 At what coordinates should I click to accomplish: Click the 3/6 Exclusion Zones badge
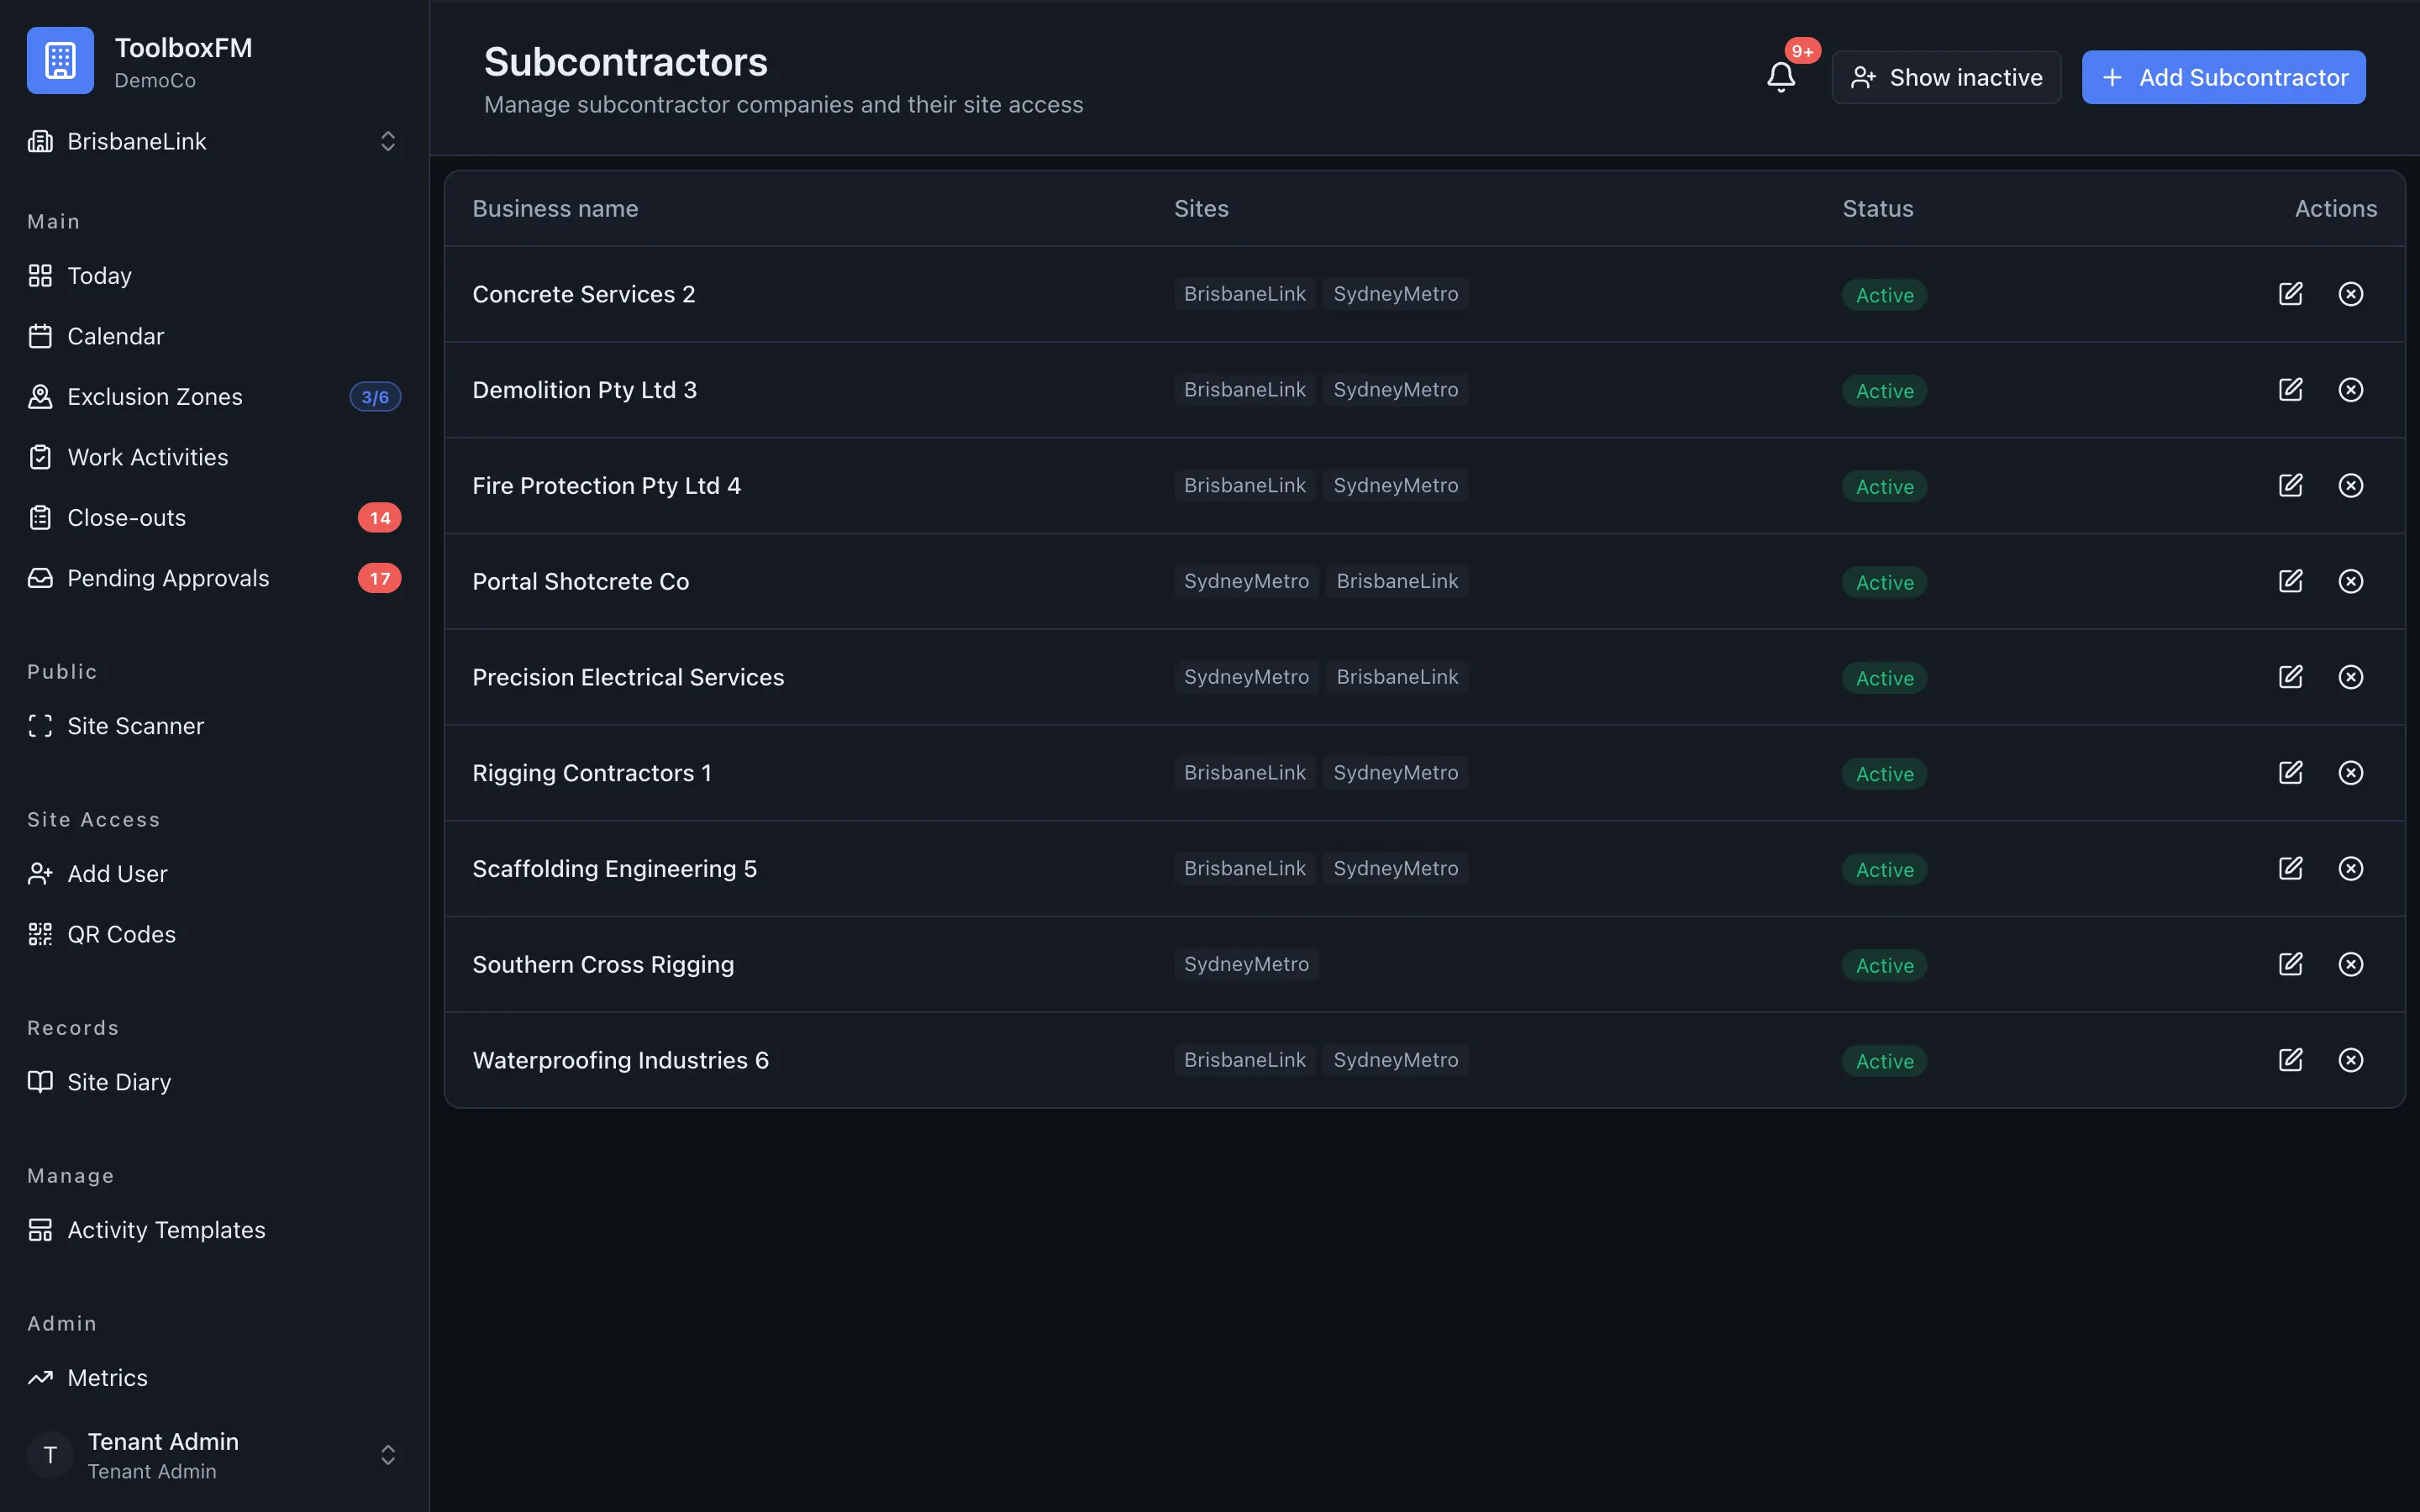point(375,397)
